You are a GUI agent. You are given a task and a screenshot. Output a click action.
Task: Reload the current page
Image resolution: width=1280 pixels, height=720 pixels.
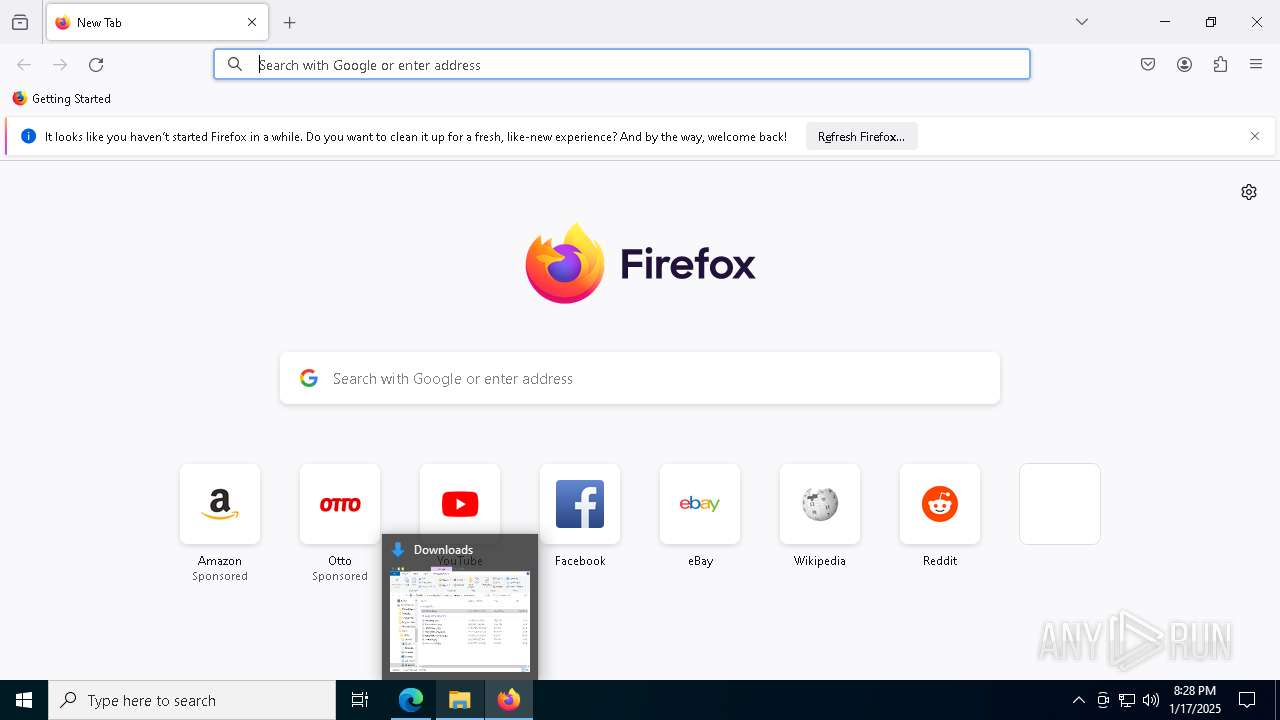[96, 64]
